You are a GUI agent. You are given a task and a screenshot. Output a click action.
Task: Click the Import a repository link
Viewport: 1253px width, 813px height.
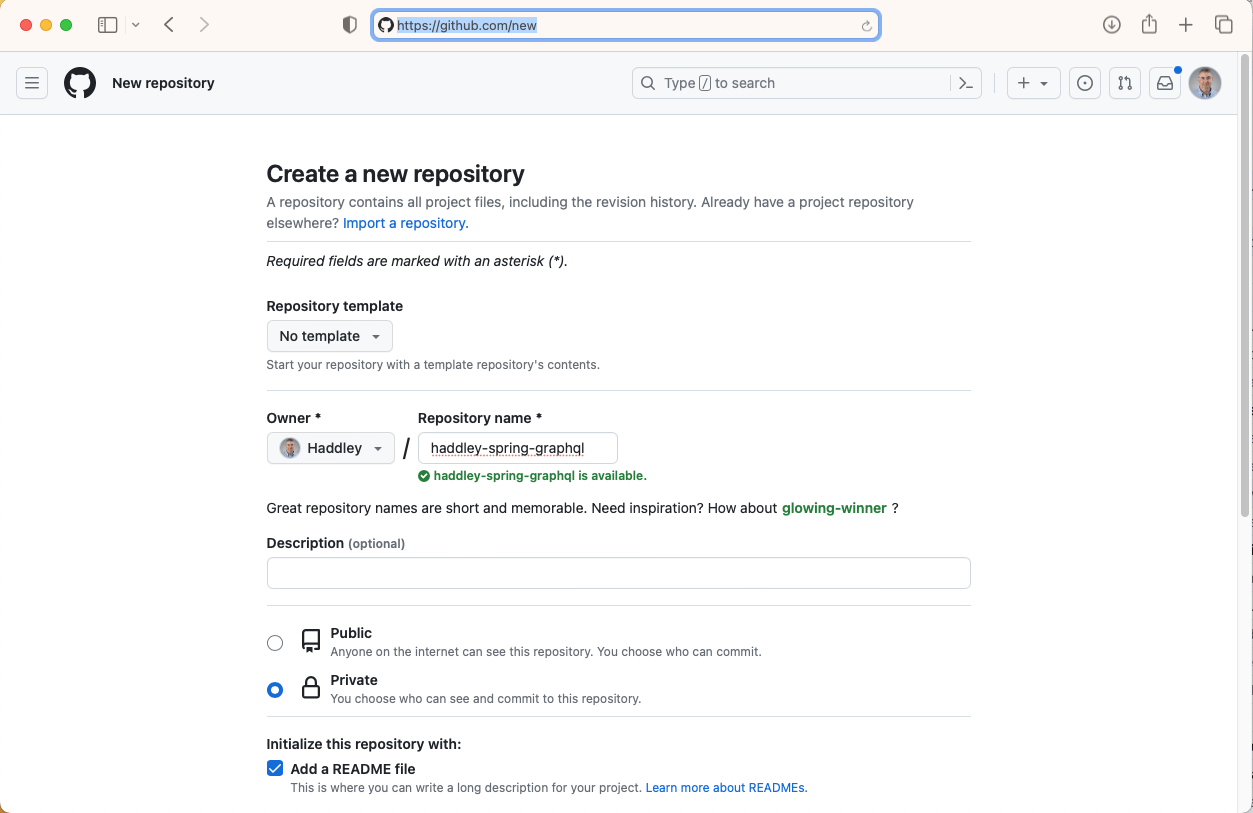coord(405,223)
